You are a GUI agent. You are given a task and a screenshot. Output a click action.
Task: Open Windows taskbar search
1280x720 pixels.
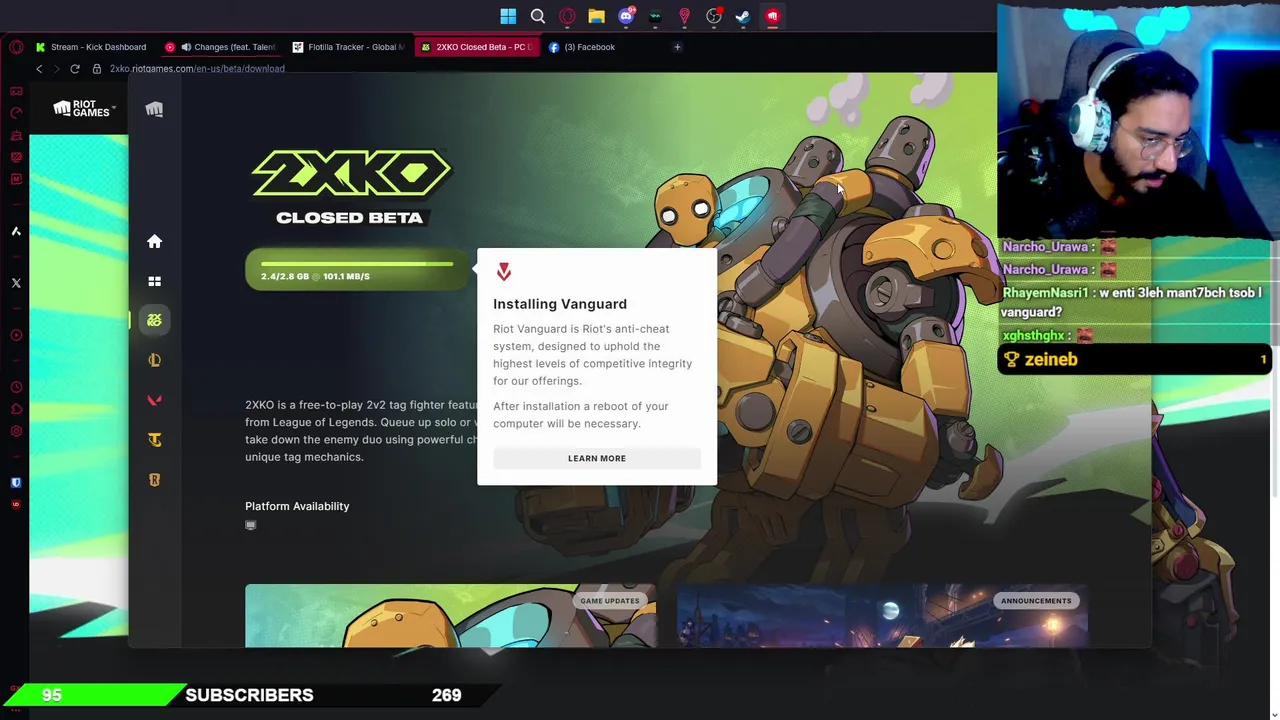tap(538, 16)
